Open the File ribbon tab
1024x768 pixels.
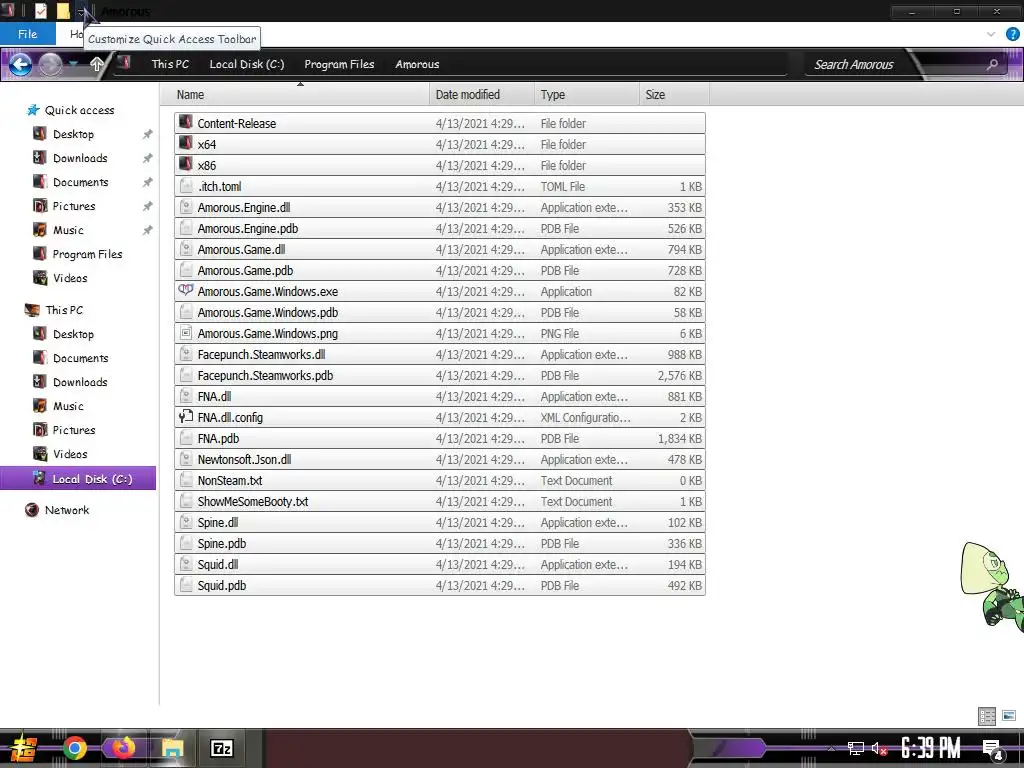point(27,34)
